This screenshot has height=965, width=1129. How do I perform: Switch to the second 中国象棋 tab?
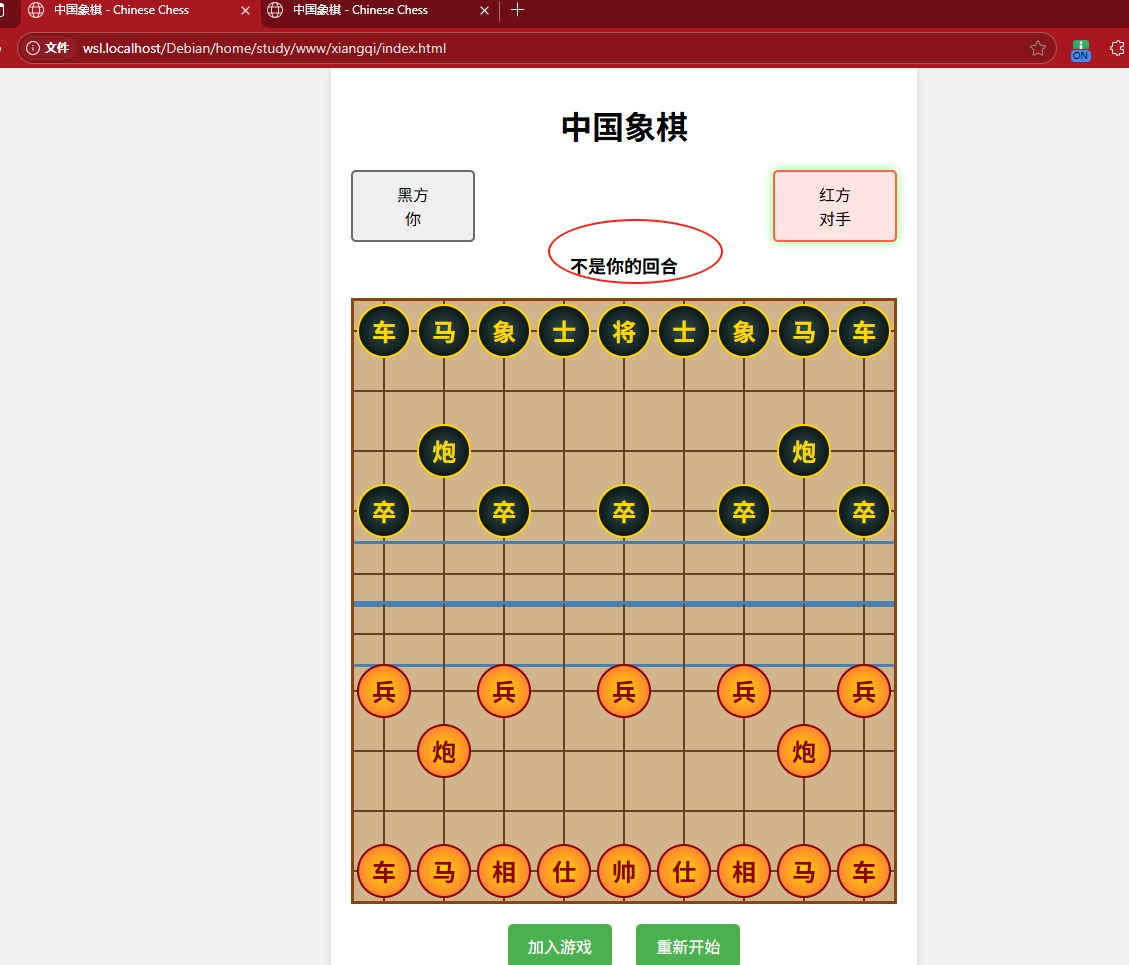(x=370, y=10)
